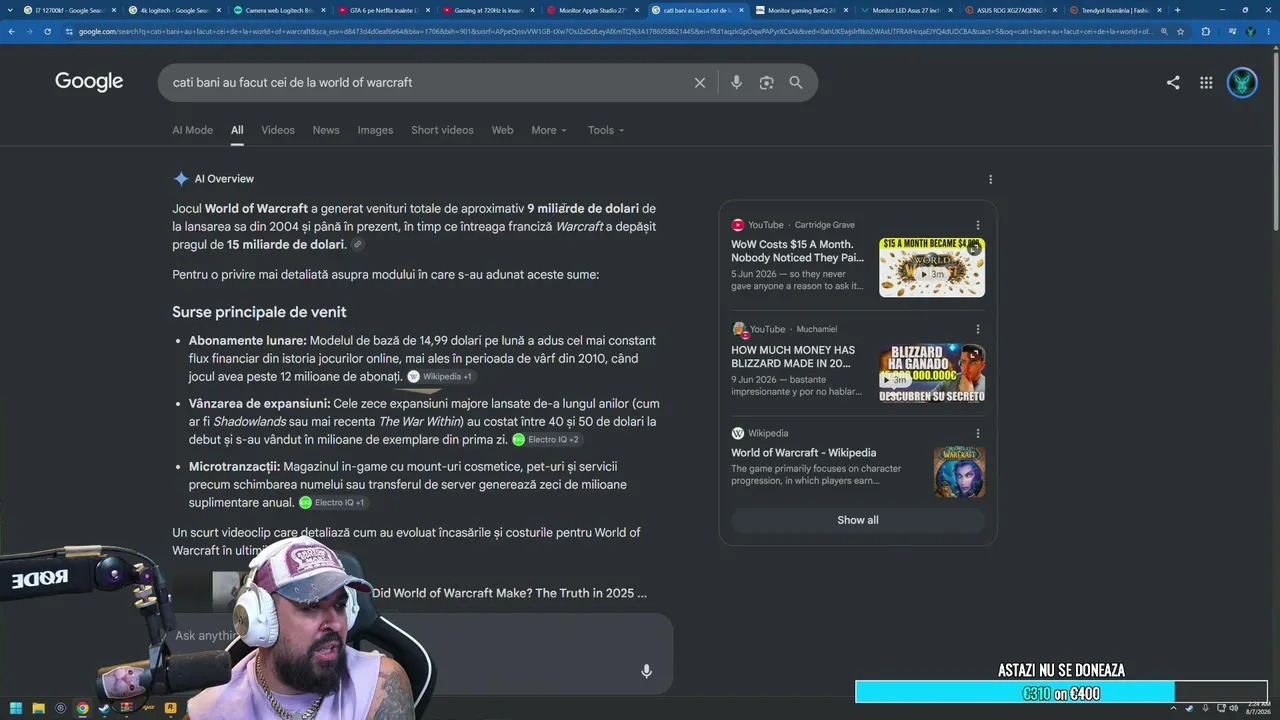This screenshot has height=720, width=1280.
Task: Expand the More search filters dropdown
Action: point(549,130)
